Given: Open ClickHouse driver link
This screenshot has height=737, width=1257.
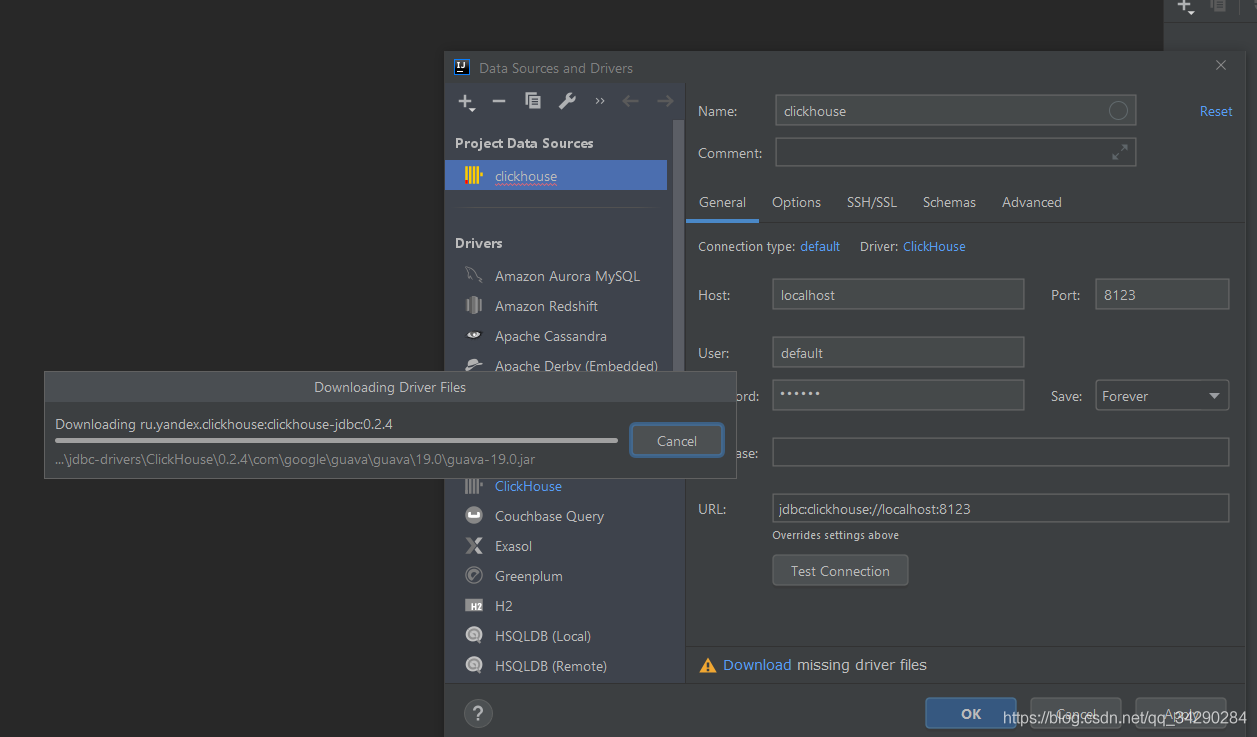Looking at the screenshot, I should 934,246.
